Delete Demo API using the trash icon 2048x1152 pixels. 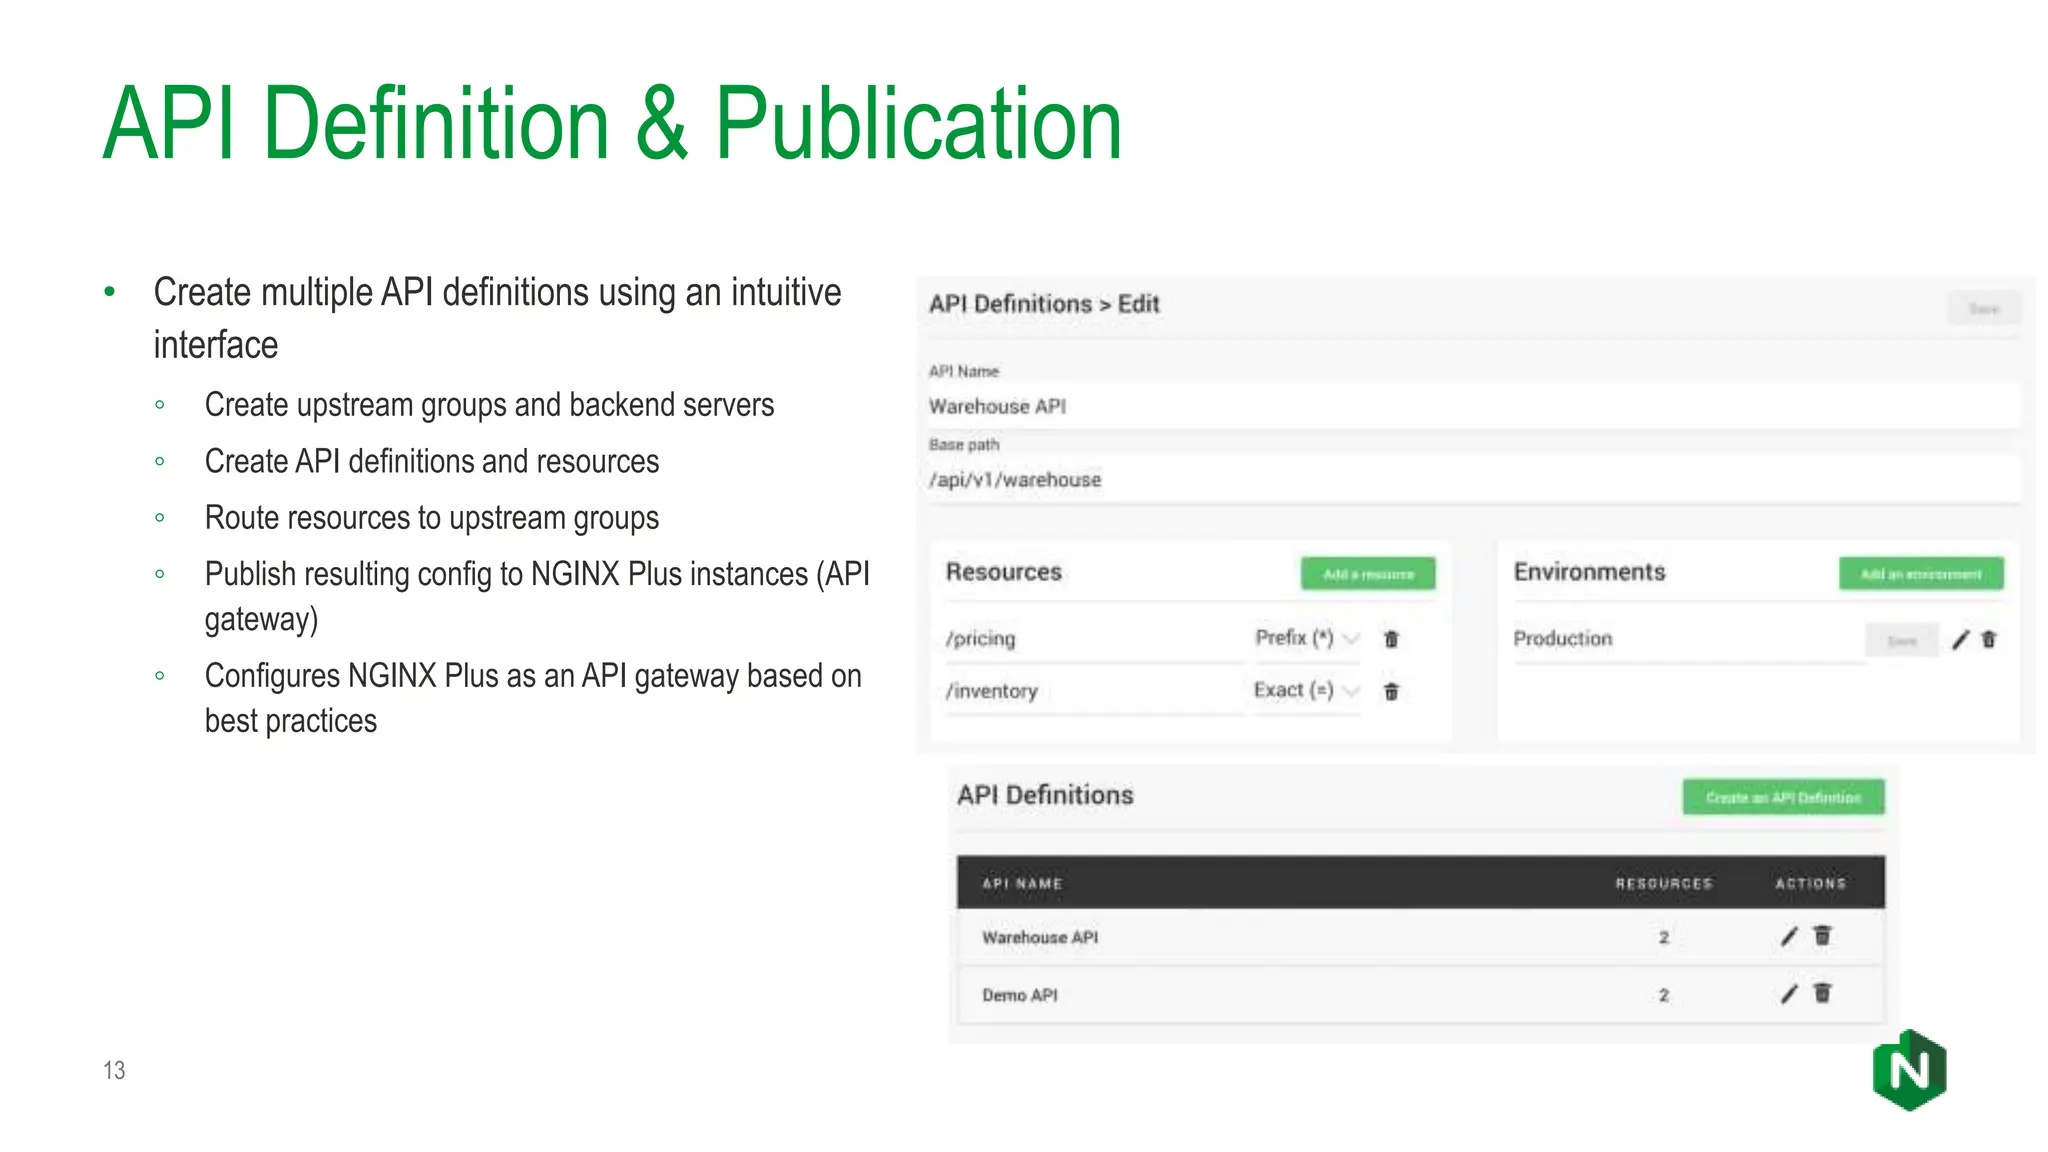click(1822, 993)
